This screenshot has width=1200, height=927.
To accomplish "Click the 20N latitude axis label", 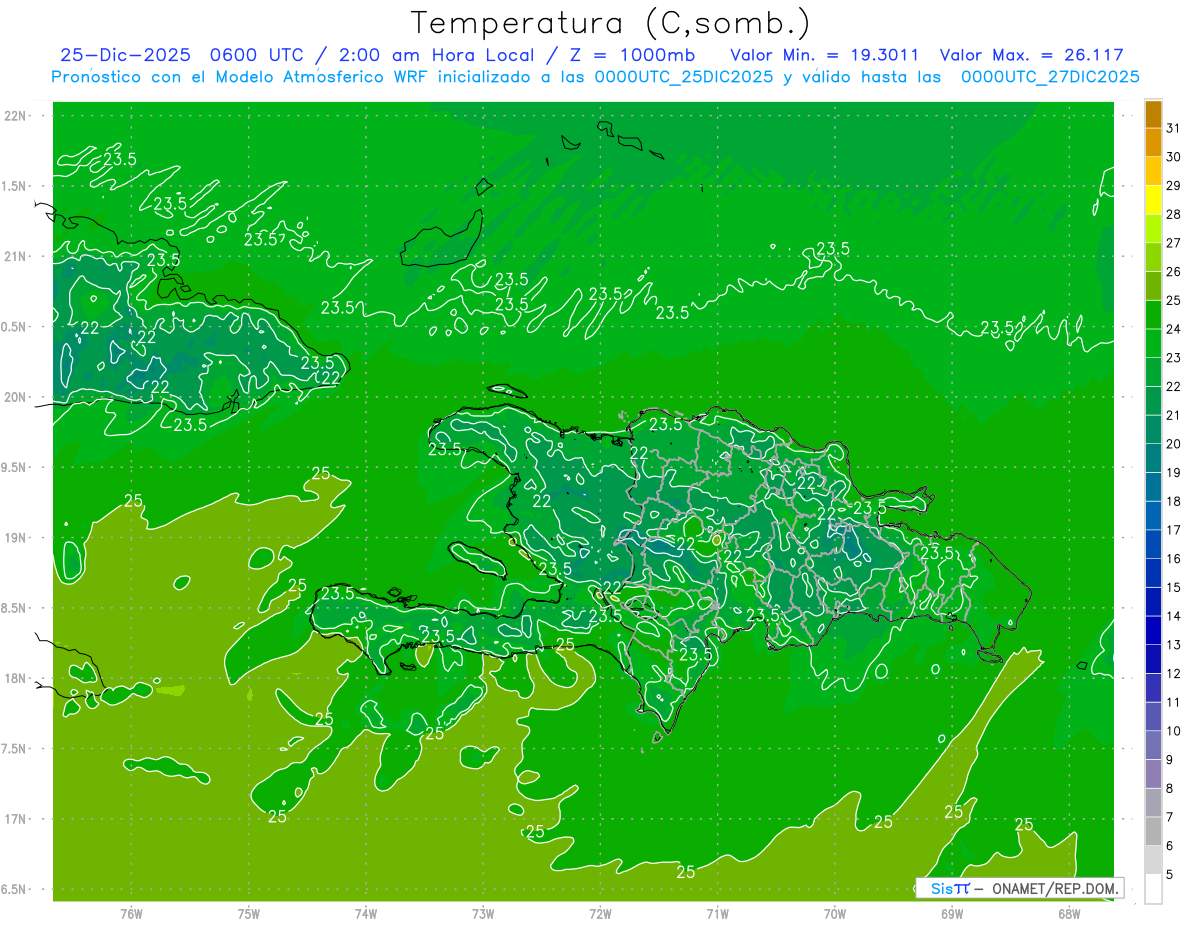I will (15, 397).
